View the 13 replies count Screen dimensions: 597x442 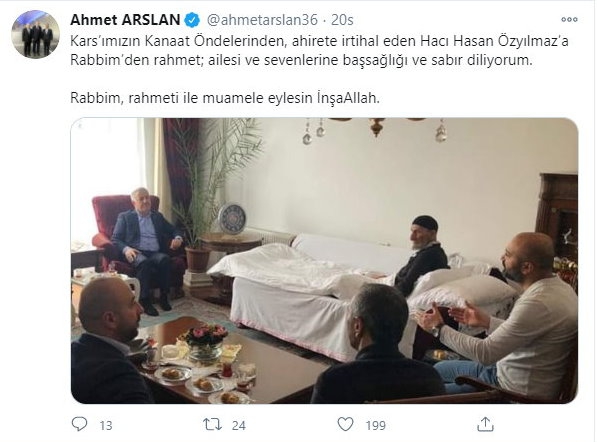point(106,425)
